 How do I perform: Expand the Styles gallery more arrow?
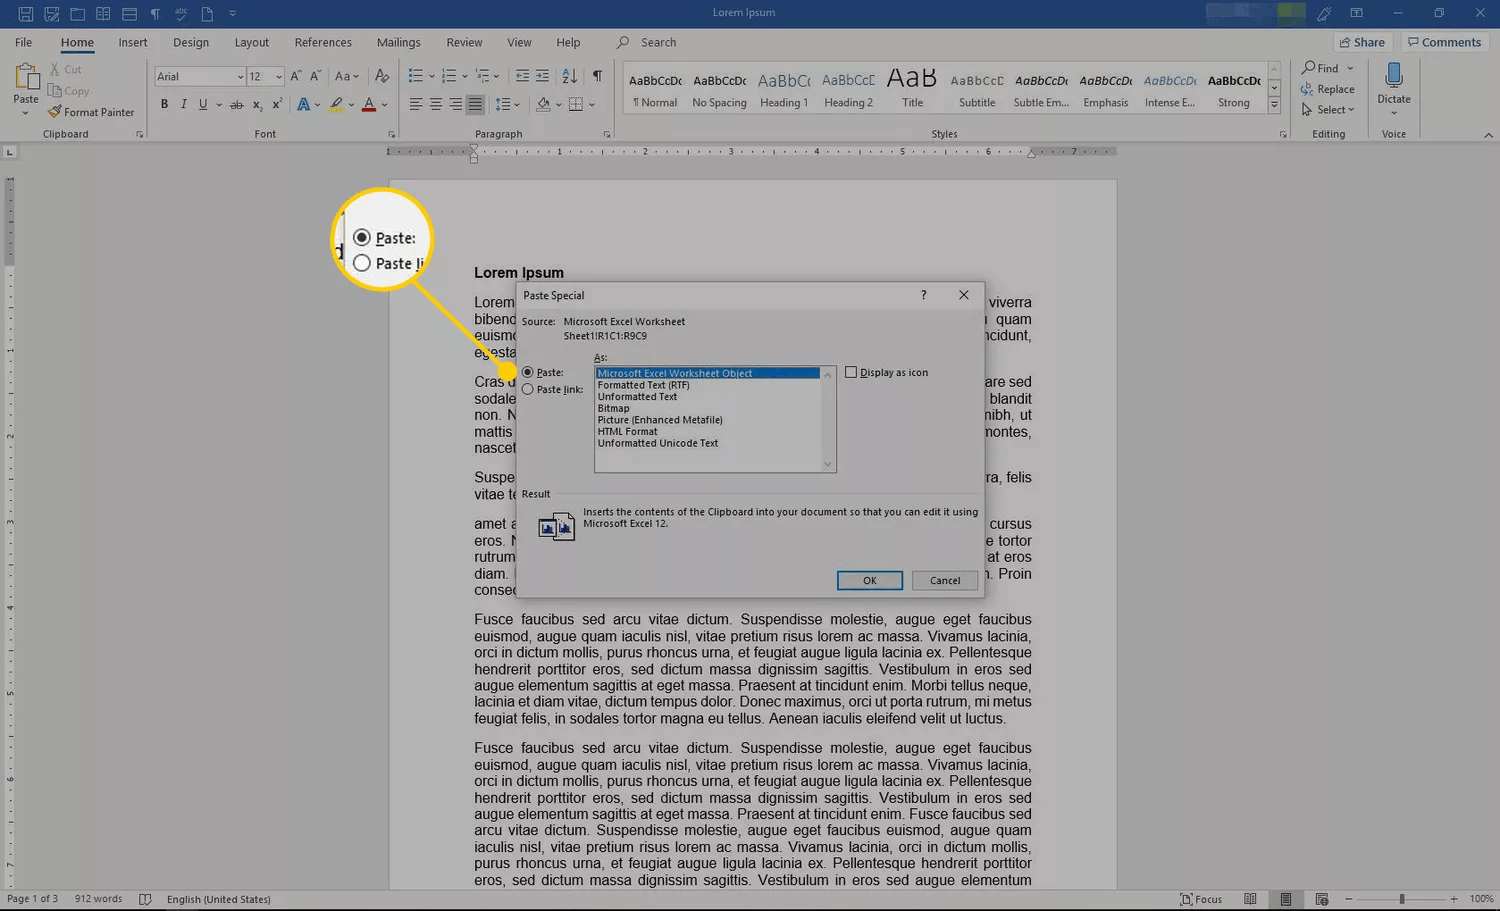1274,105
